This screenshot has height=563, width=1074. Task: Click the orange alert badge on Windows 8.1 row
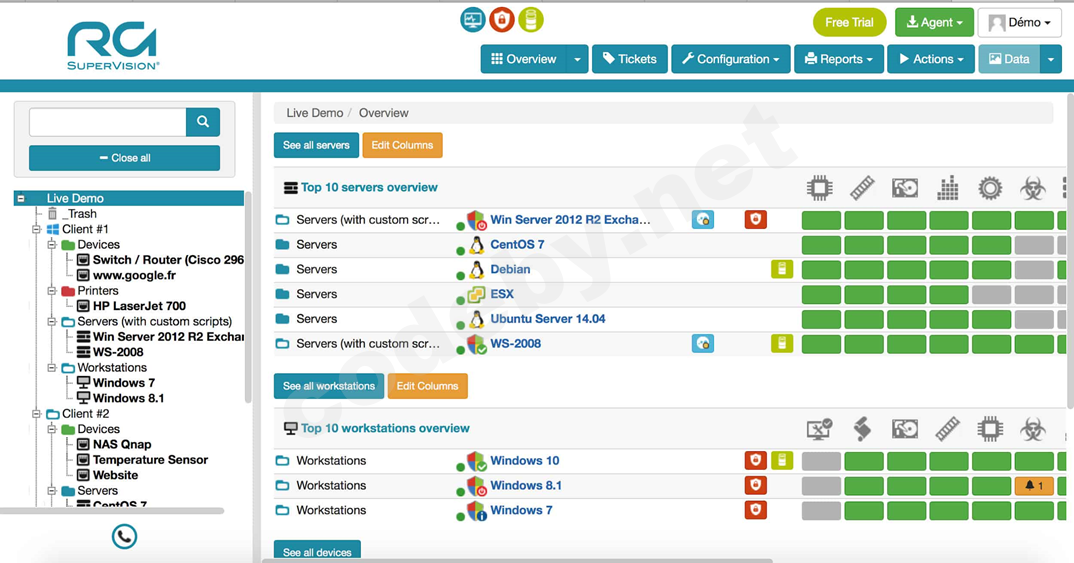pos(1034,486)
